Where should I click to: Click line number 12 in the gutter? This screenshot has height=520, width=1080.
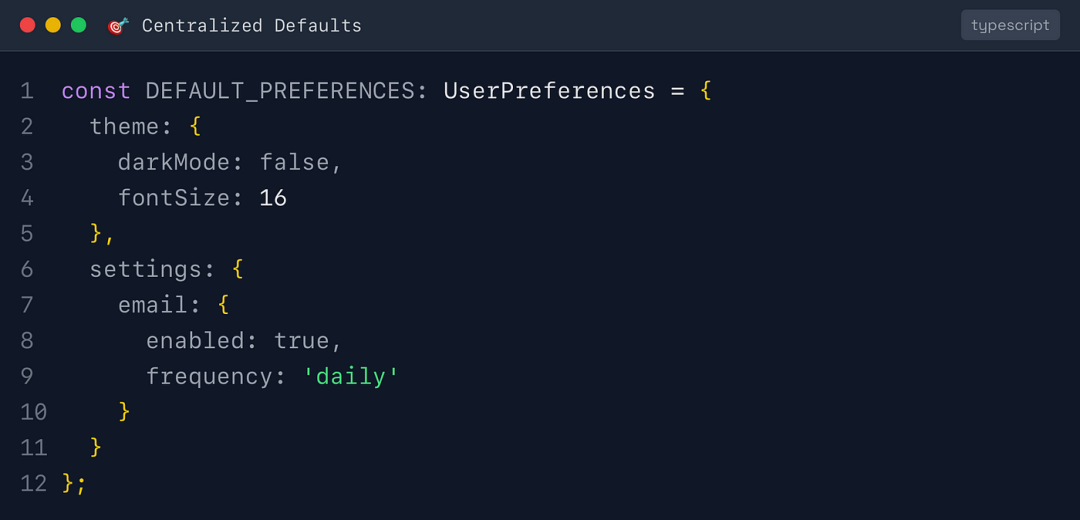[x=33, y=483]
